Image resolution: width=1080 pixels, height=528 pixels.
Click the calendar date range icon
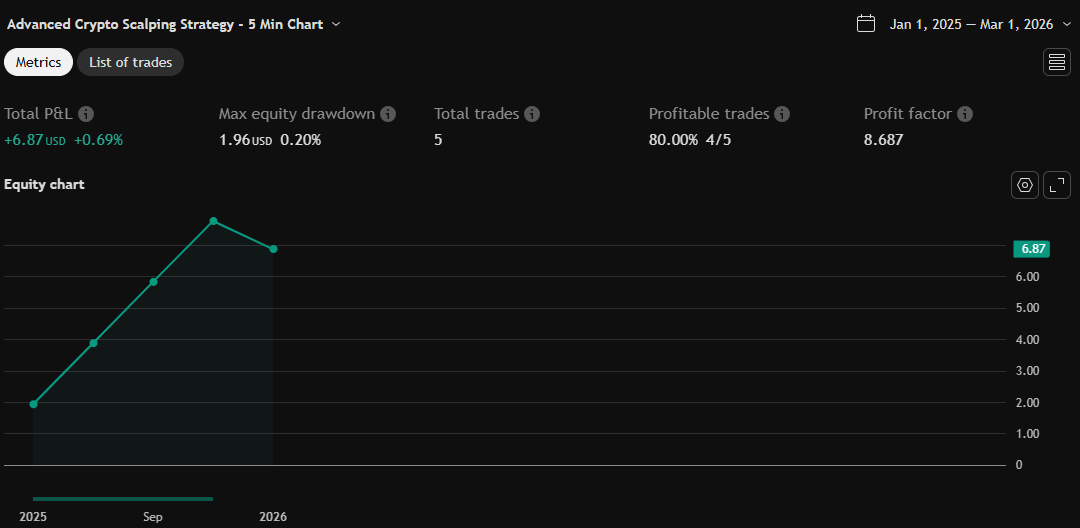866,24
